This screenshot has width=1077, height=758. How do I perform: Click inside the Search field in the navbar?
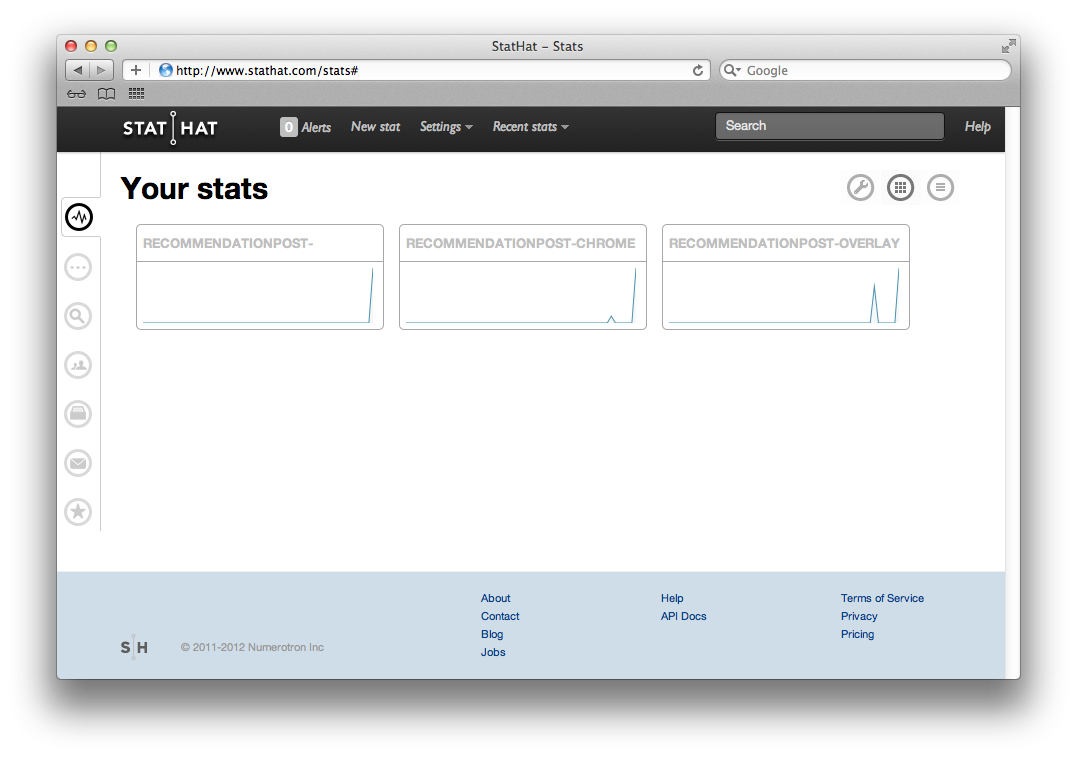(x=829, y=125)
